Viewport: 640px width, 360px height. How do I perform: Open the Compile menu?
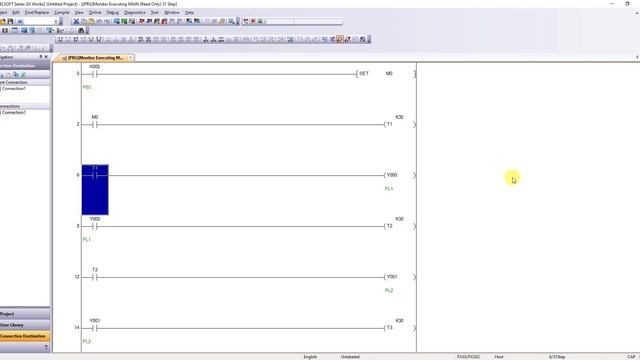(x=62, y=13)
